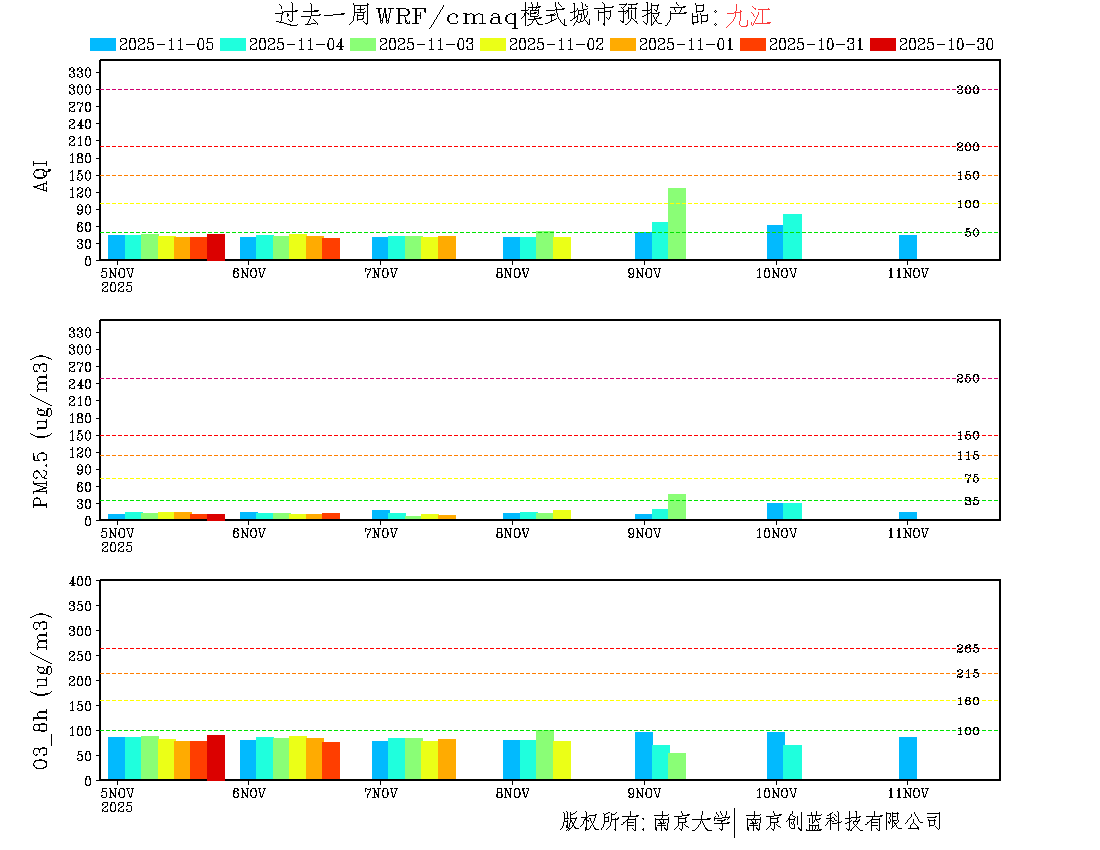The image size is (1100, 850).
Task: Select the orange 2025-11-01 legend swatch
Action: click(x=623, y=44)
